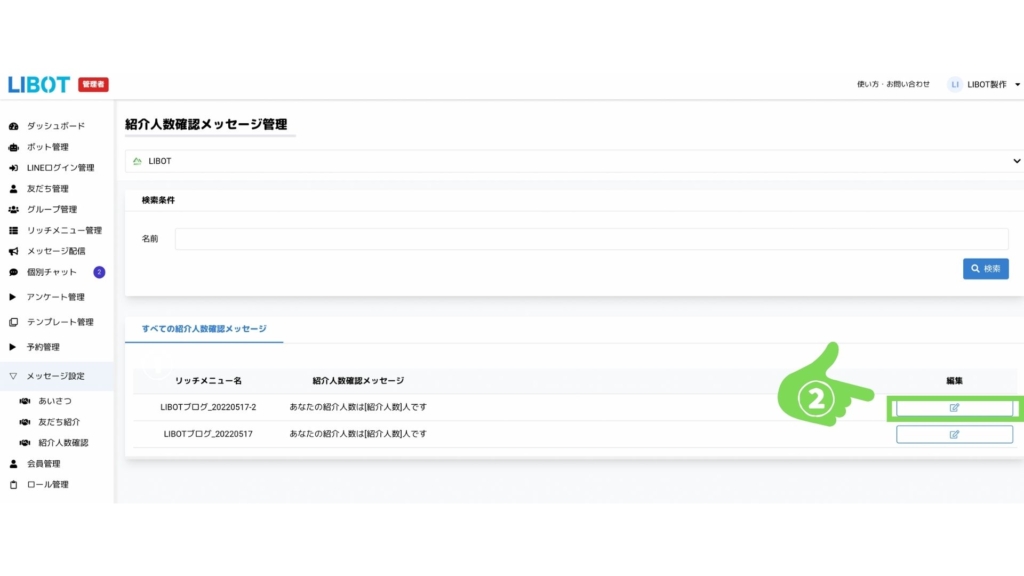Click the dashboard gauge icon in sidebar
The width and height of the screenshot is (1024, 576).
coord(13,126)
